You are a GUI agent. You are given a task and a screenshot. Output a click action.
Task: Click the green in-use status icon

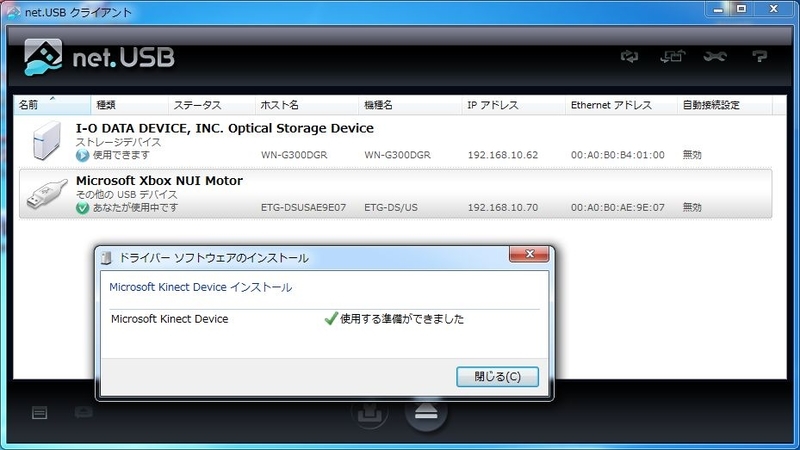click(x=82, y=208)
